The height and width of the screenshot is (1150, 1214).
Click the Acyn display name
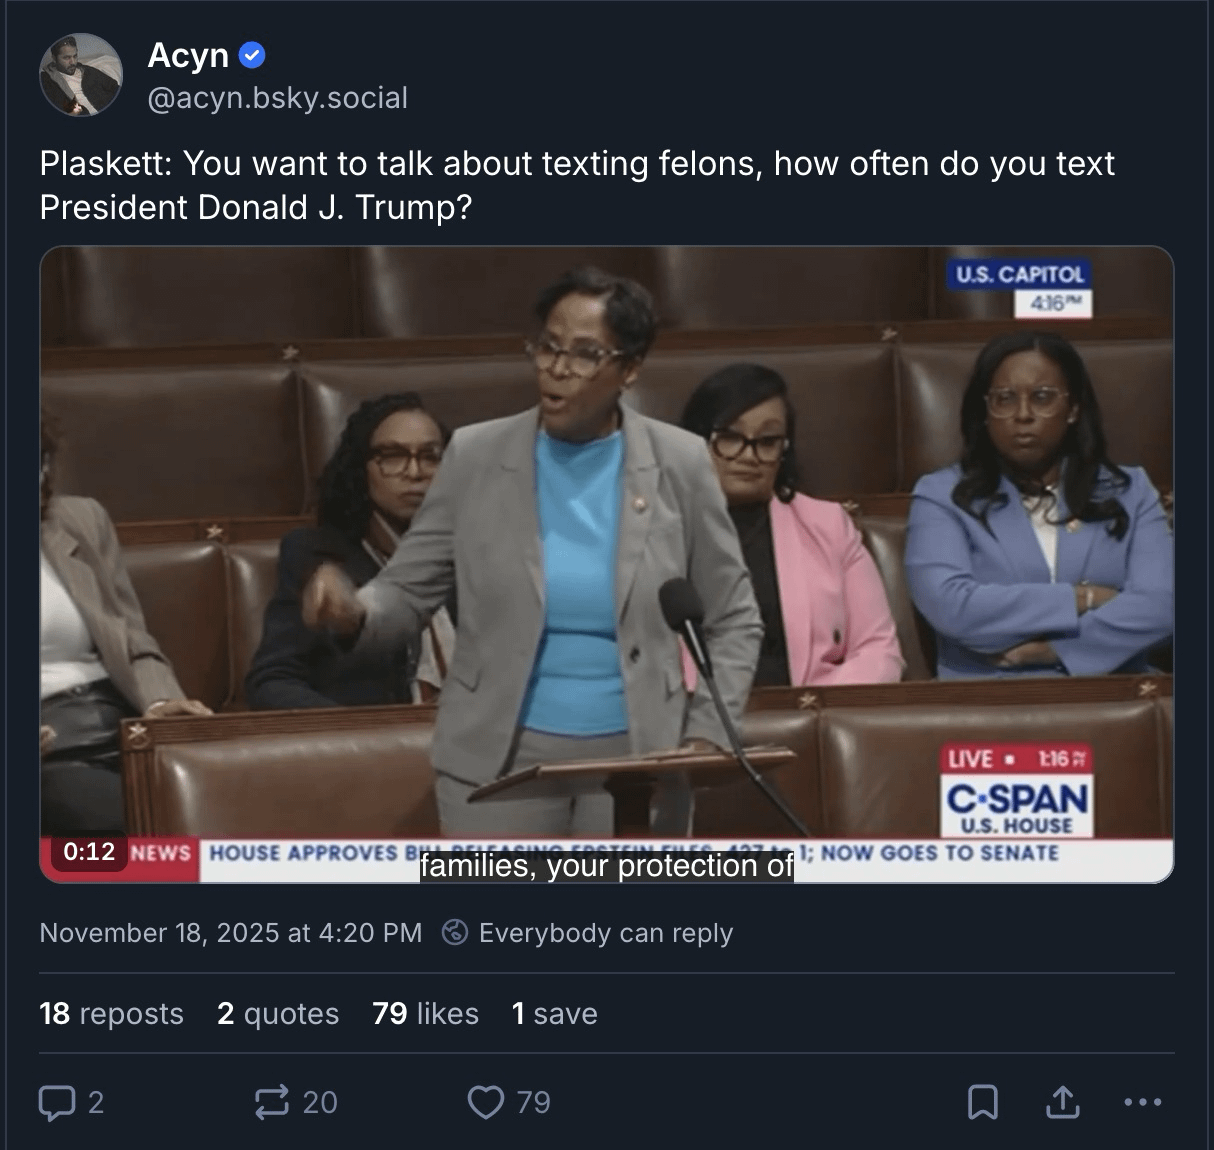coord(188,55)
